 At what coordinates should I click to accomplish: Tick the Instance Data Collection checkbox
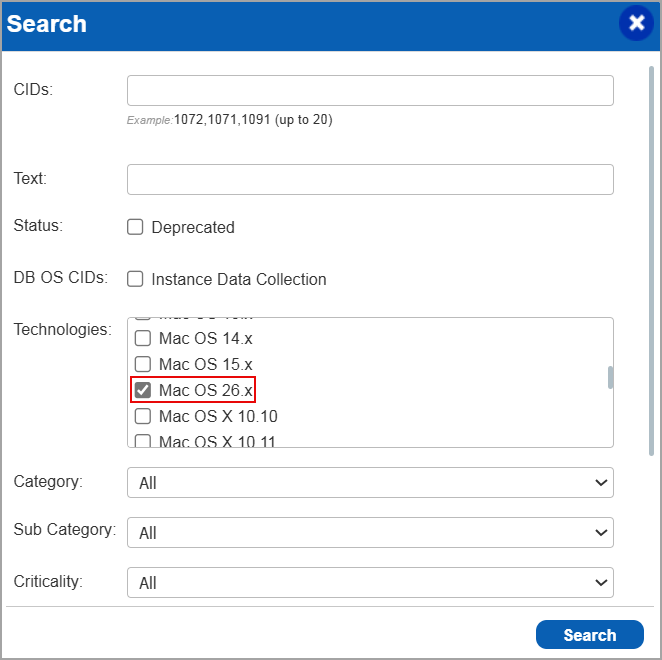(136, 279)
